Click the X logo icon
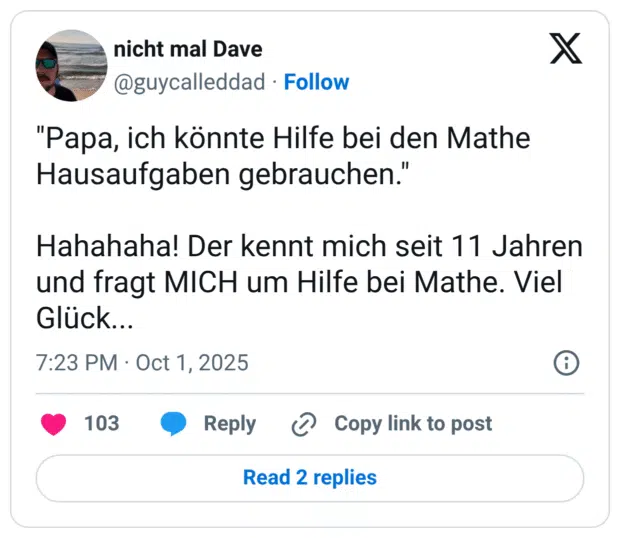Image resolution: width=620 pixels, height=538 pixels. 566,49
